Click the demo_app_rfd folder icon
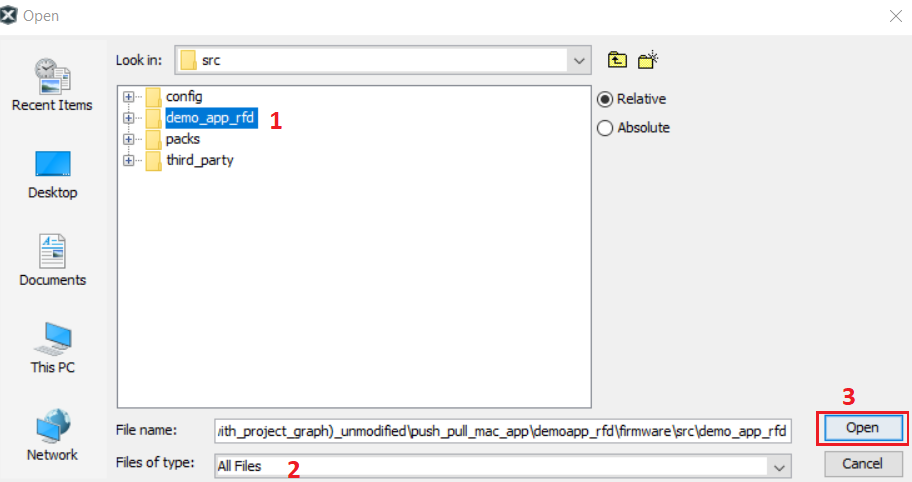Image resolution: width=912 pixels, height=482 pixels. point(154,118)
